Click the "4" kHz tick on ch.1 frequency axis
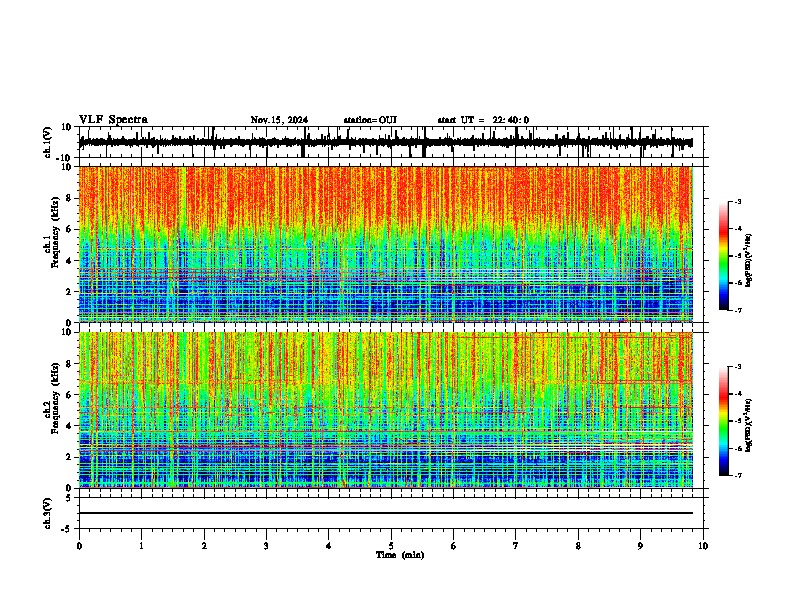This screenshot has height=612, width=792. (x=70, y=261)
